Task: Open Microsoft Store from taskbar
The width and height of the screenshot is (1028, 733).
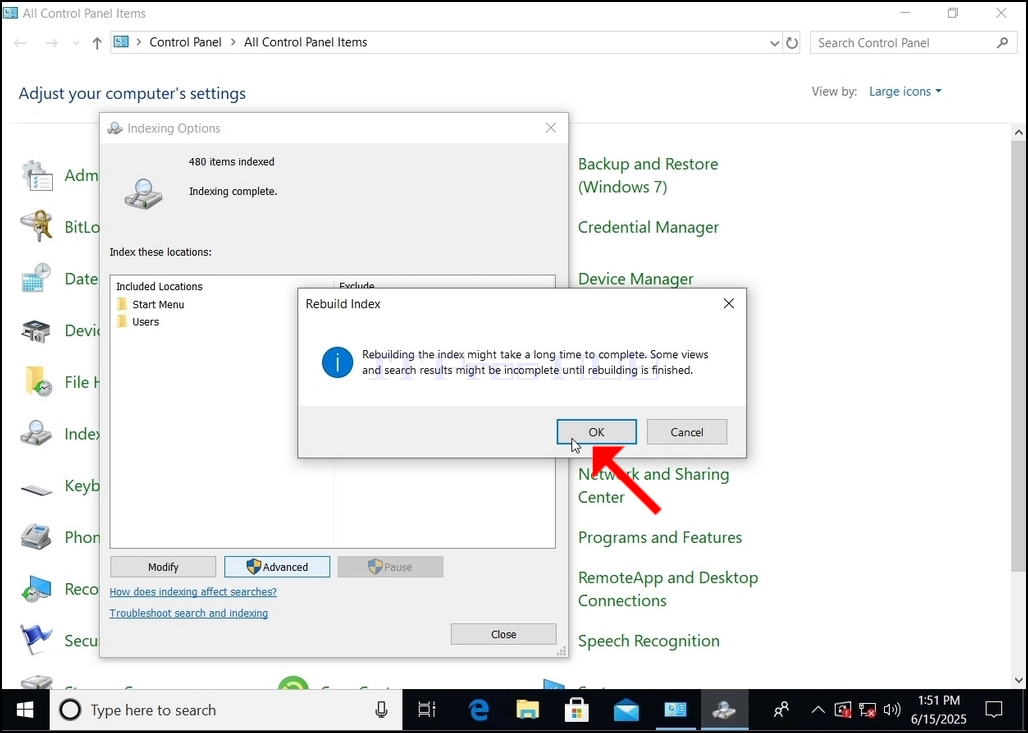Action: click(x=576, y=710)
